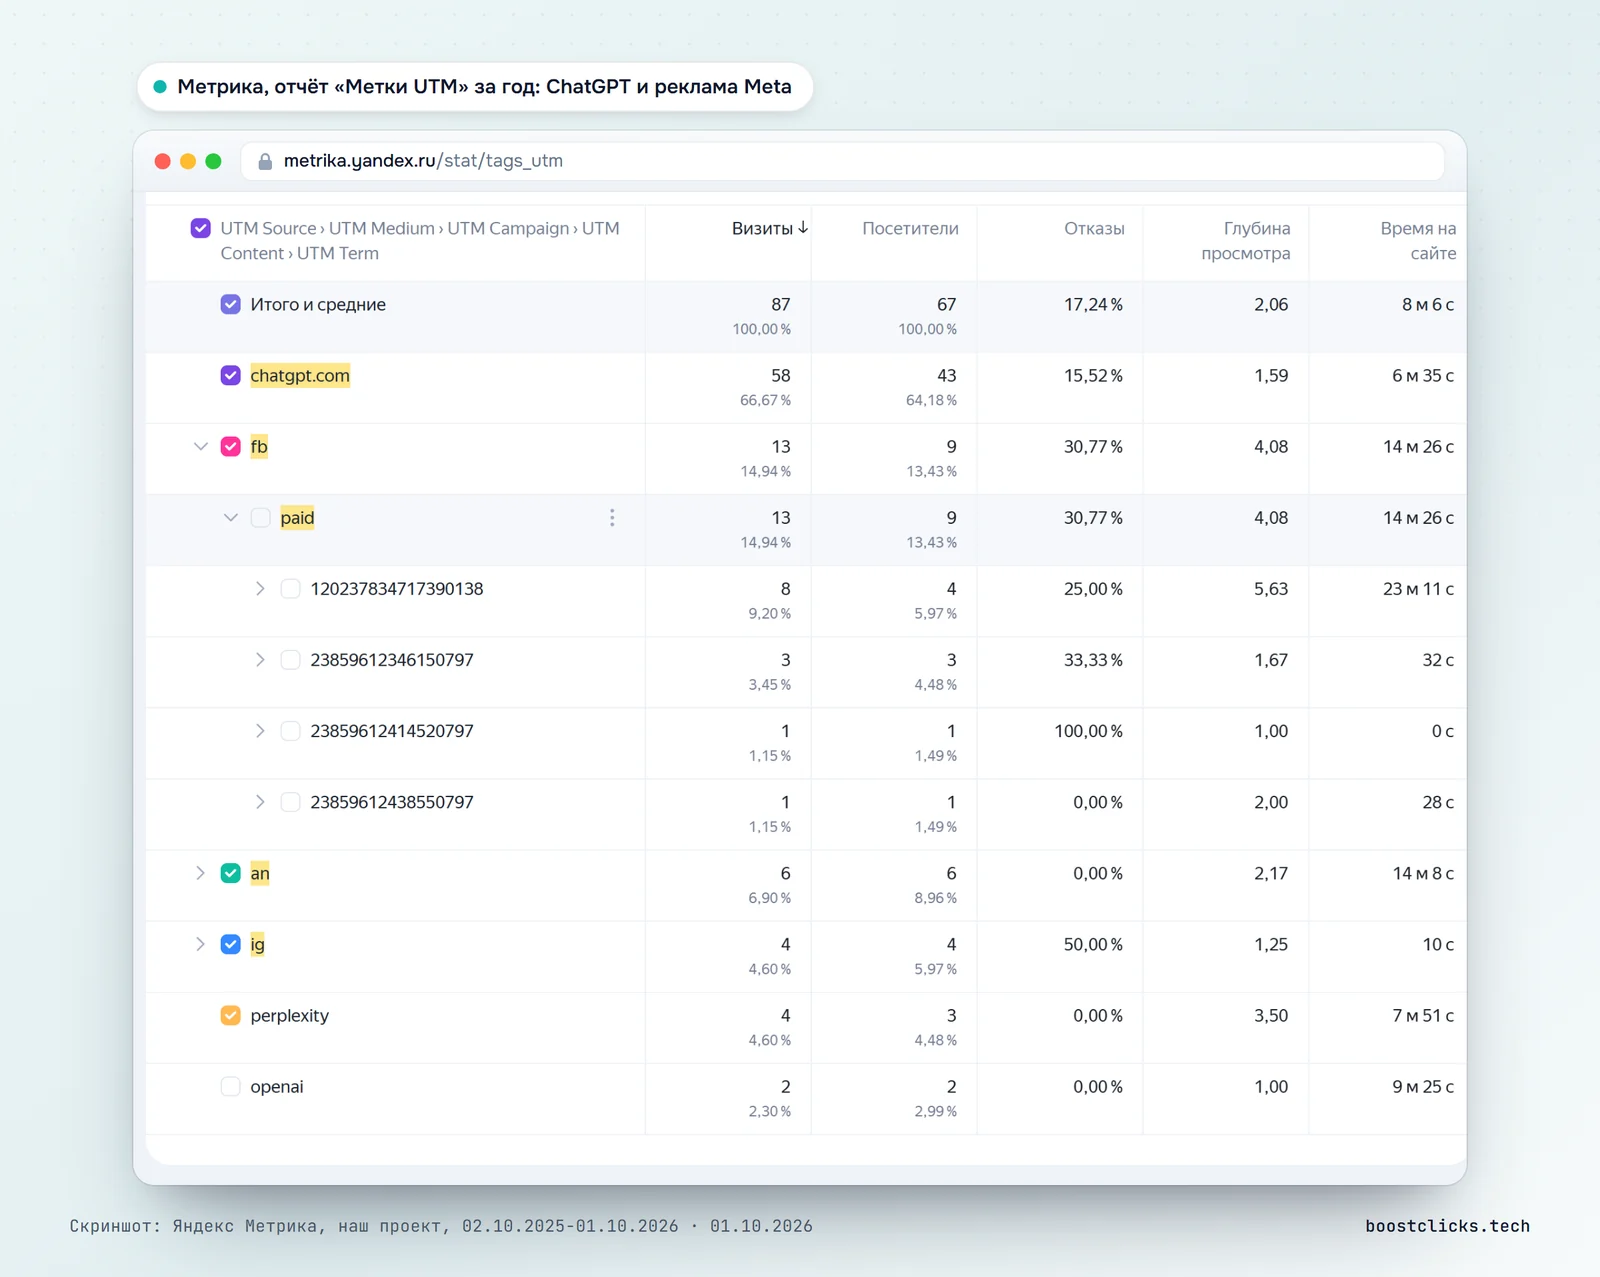Click the Итого и средние label
Screen dimensions: 1600x1277
coord(318,304)
